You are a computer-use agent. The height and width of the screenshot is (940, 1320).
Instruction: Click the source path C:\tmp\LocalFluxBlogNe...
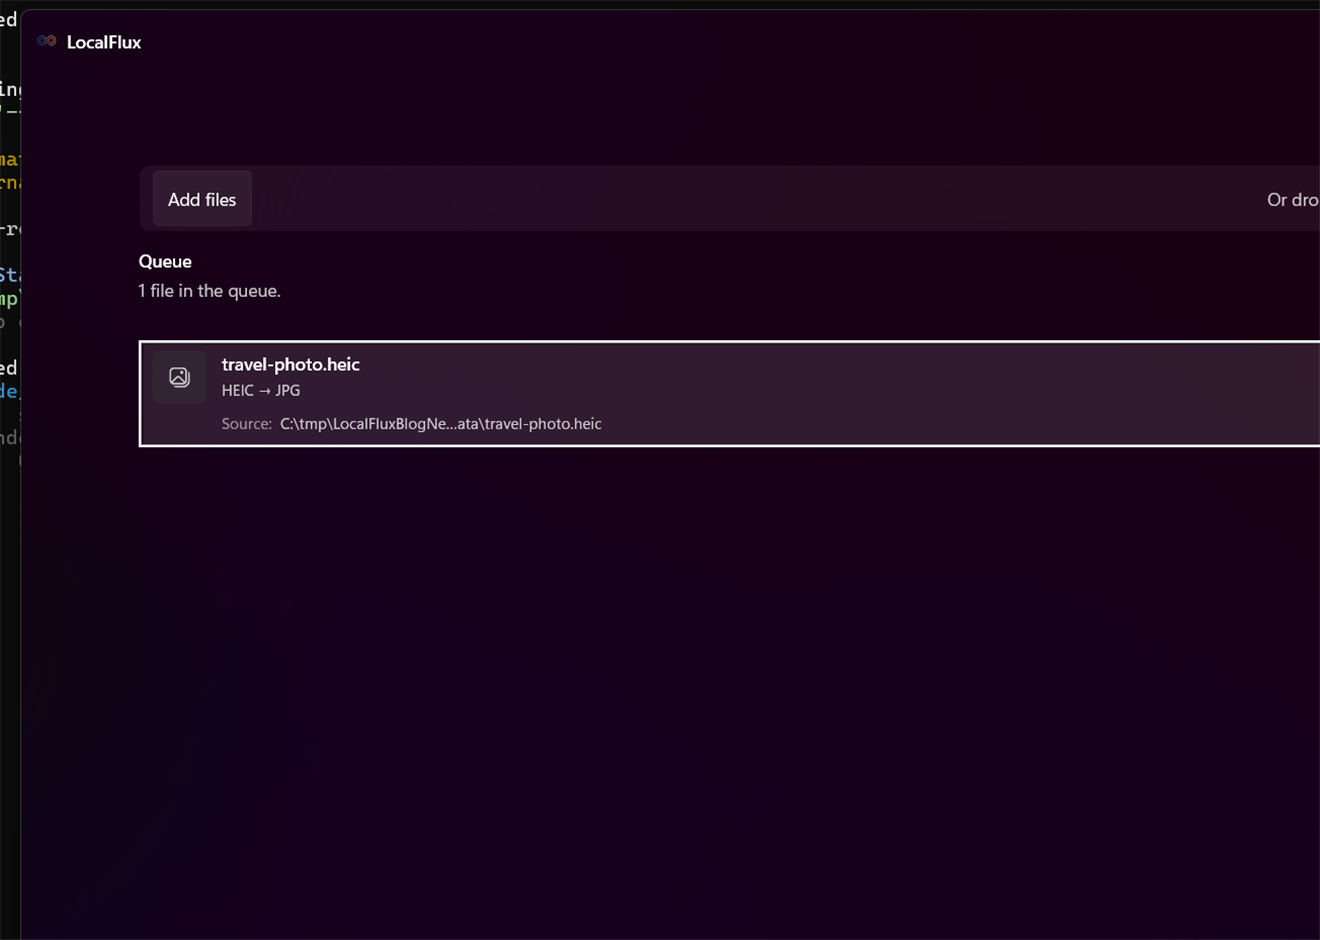pyautogui.click(x=441, y=424)
